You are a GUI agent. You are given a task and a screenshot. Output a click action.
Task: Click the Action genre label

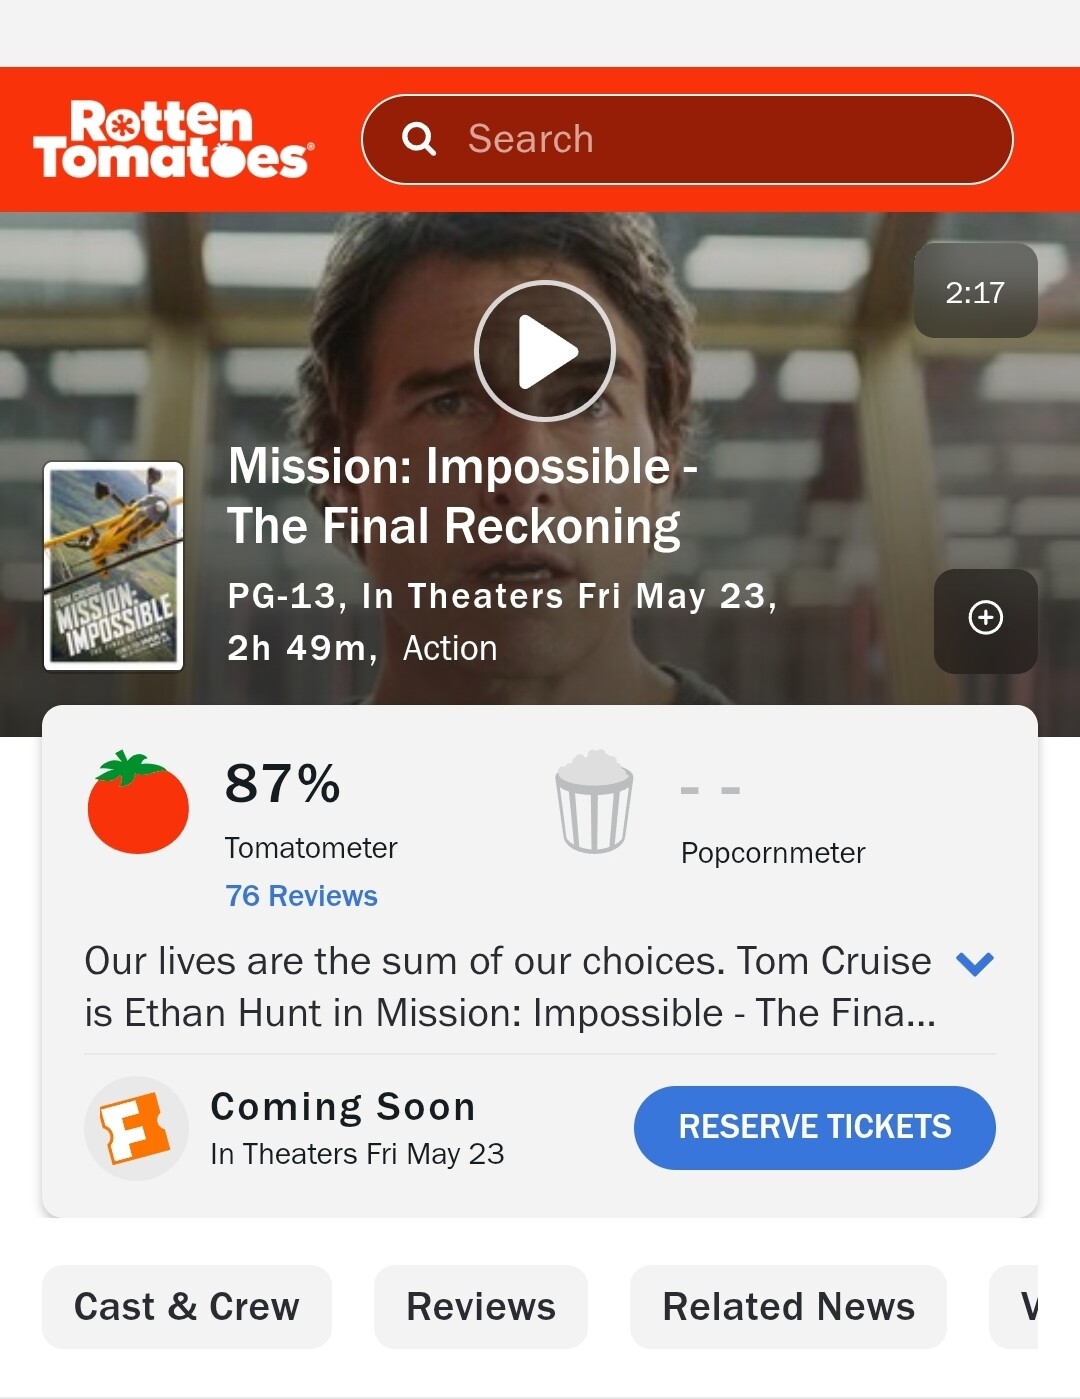450,648
